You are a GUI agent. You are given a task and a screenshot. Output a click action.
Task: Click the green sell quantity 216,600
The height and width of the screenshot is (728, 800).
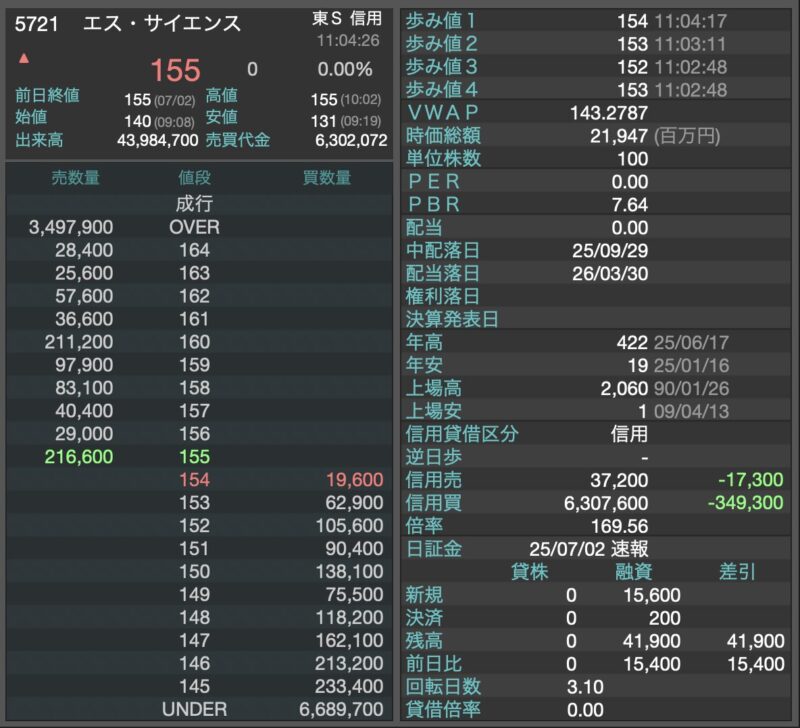coord(79,457)
